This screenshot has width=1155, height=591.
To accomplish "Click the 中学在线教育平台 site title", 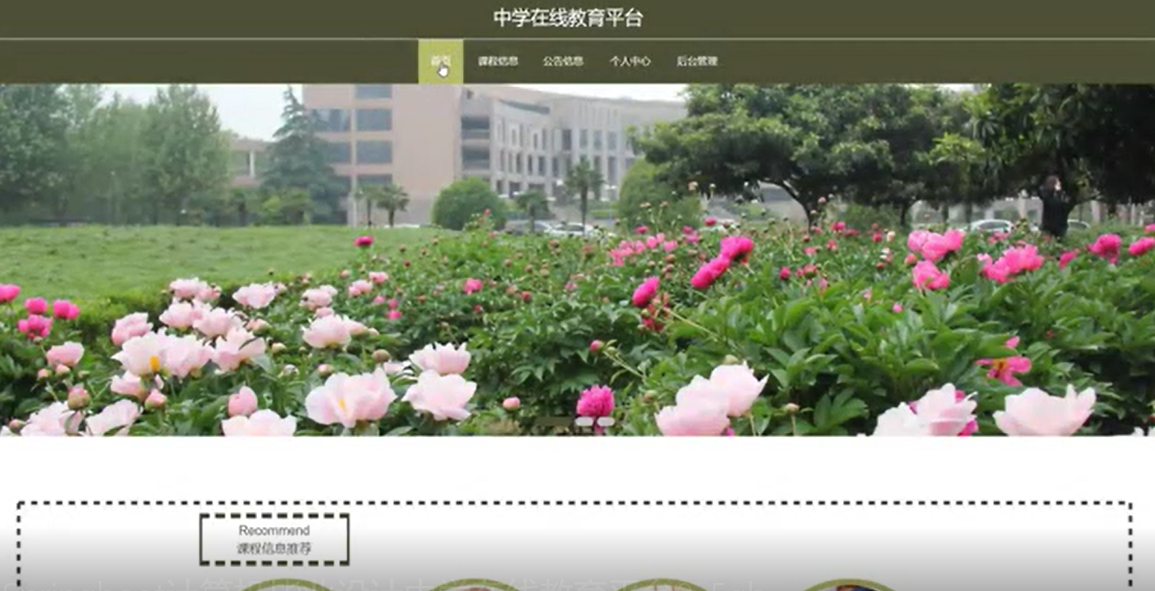I will click(x=568, y=18).
